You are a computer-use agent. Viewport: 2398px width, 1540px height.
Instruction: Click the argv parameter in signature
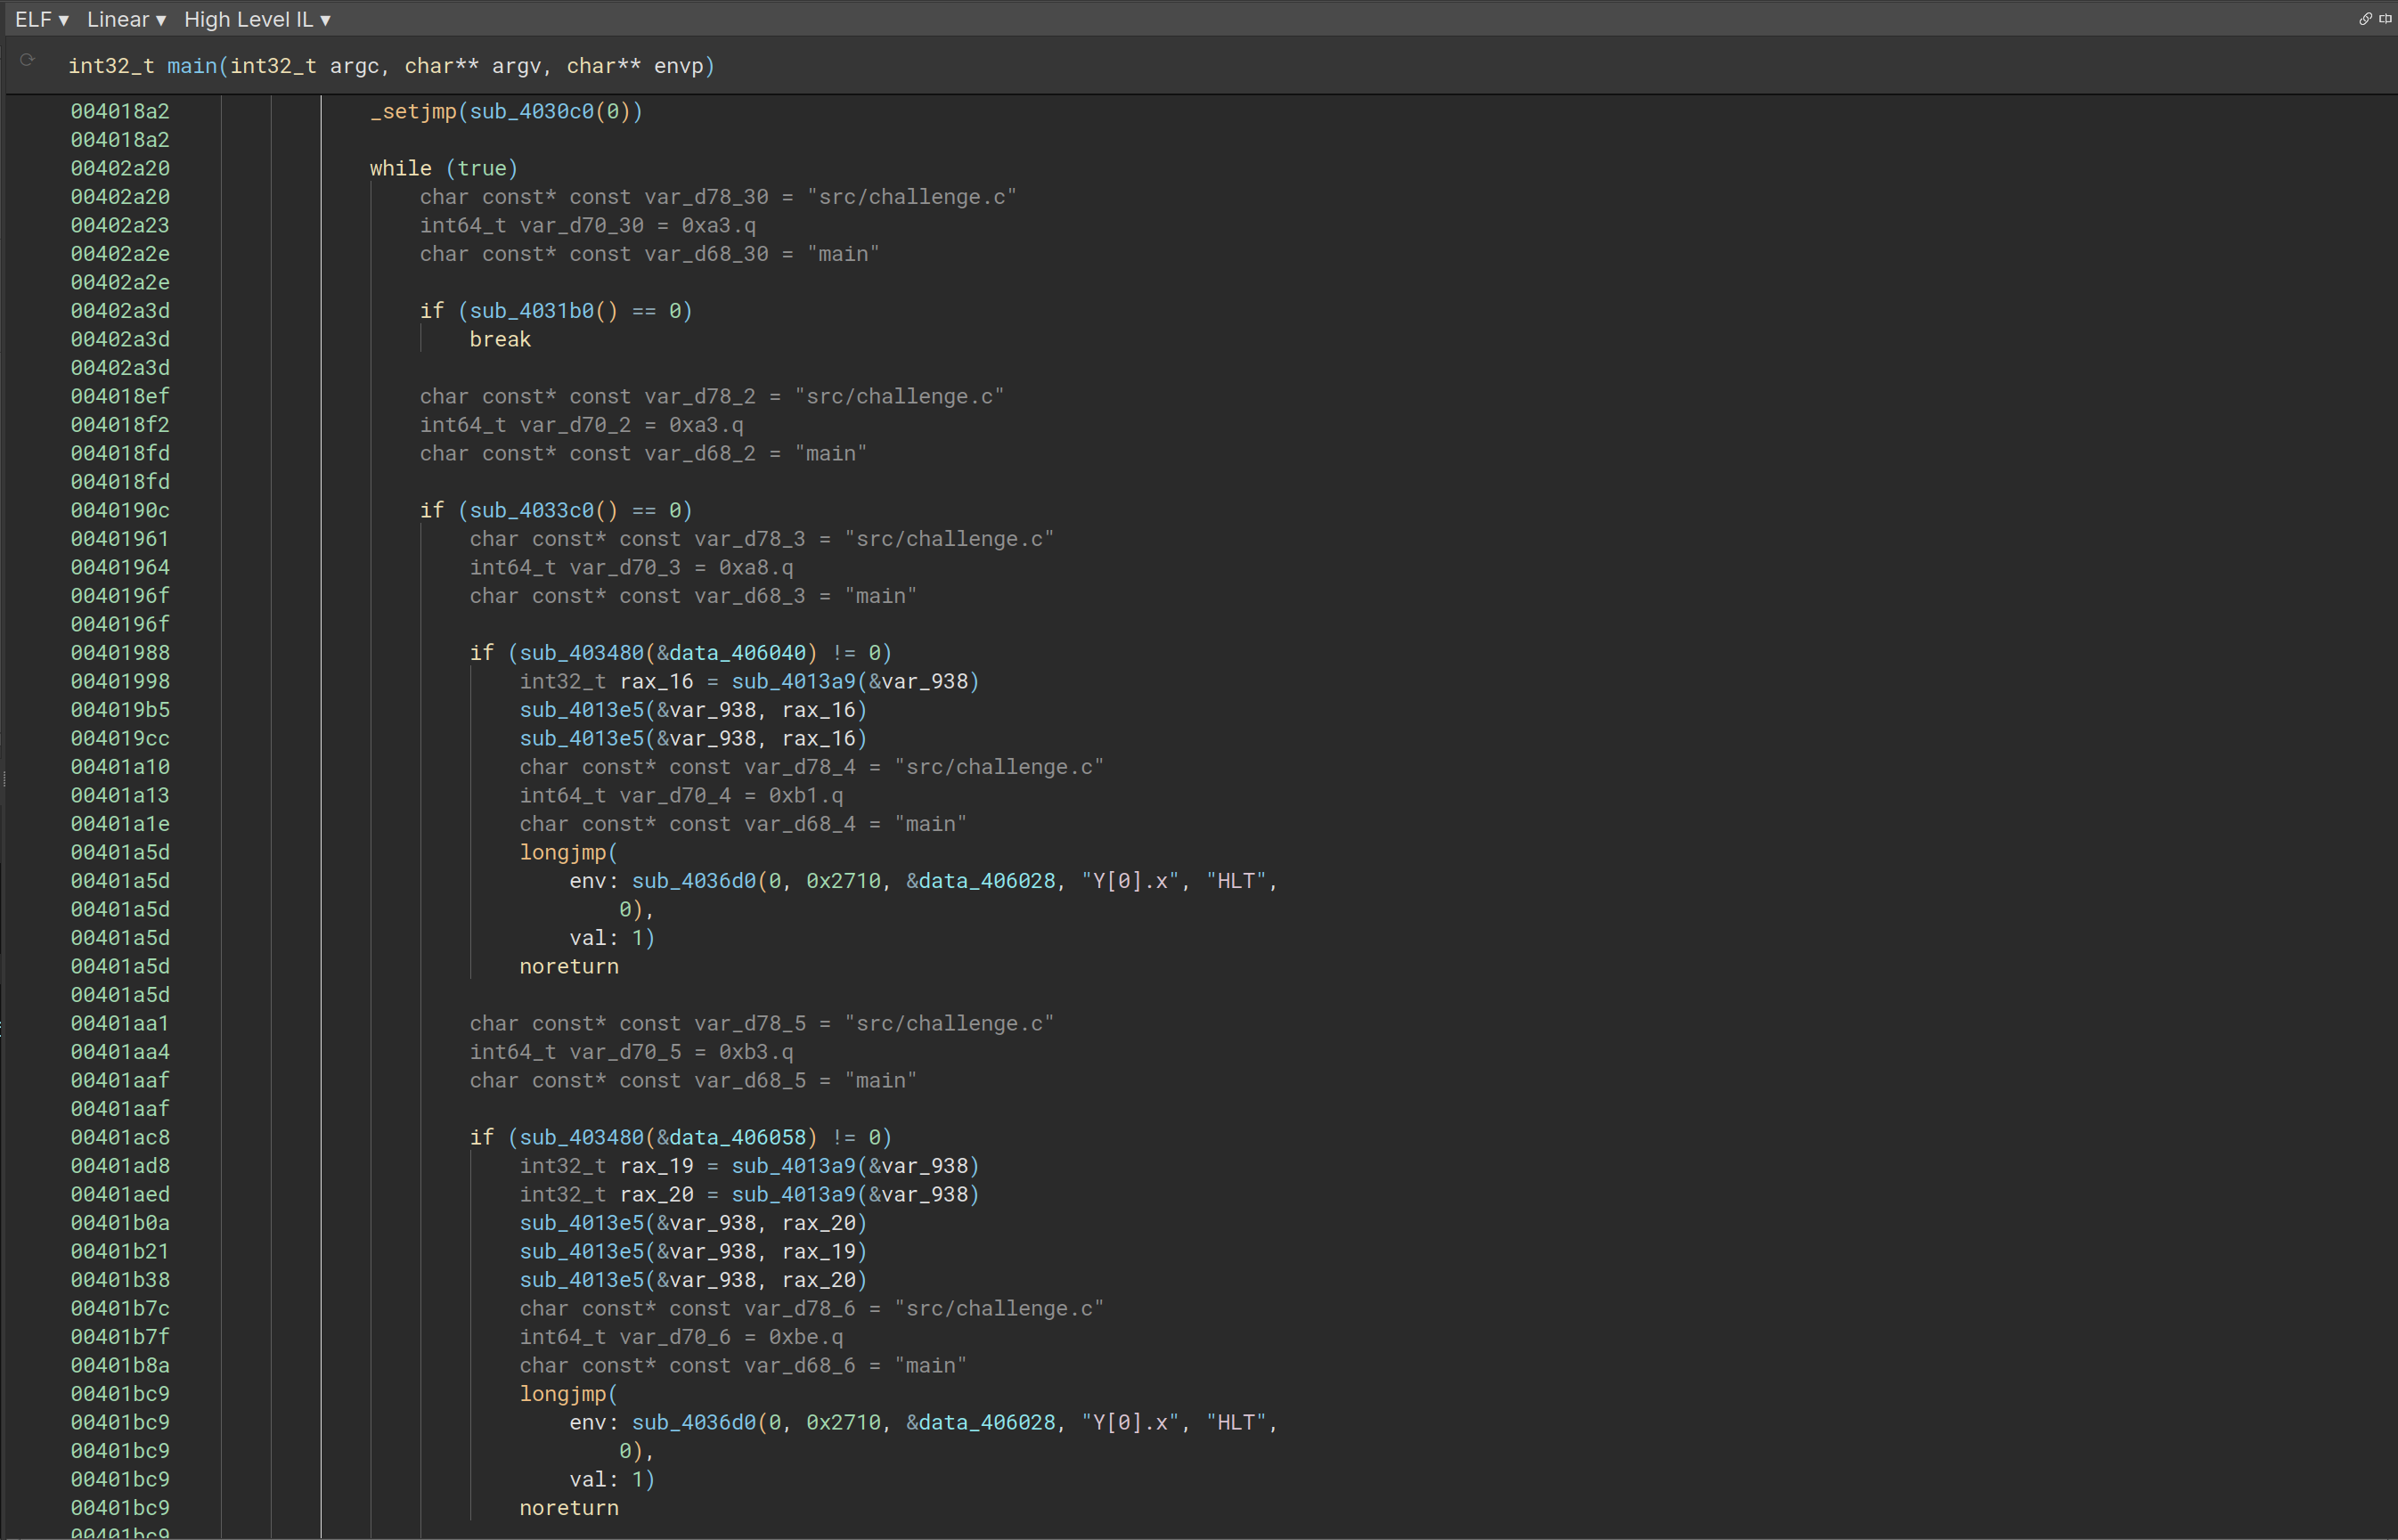515,66
